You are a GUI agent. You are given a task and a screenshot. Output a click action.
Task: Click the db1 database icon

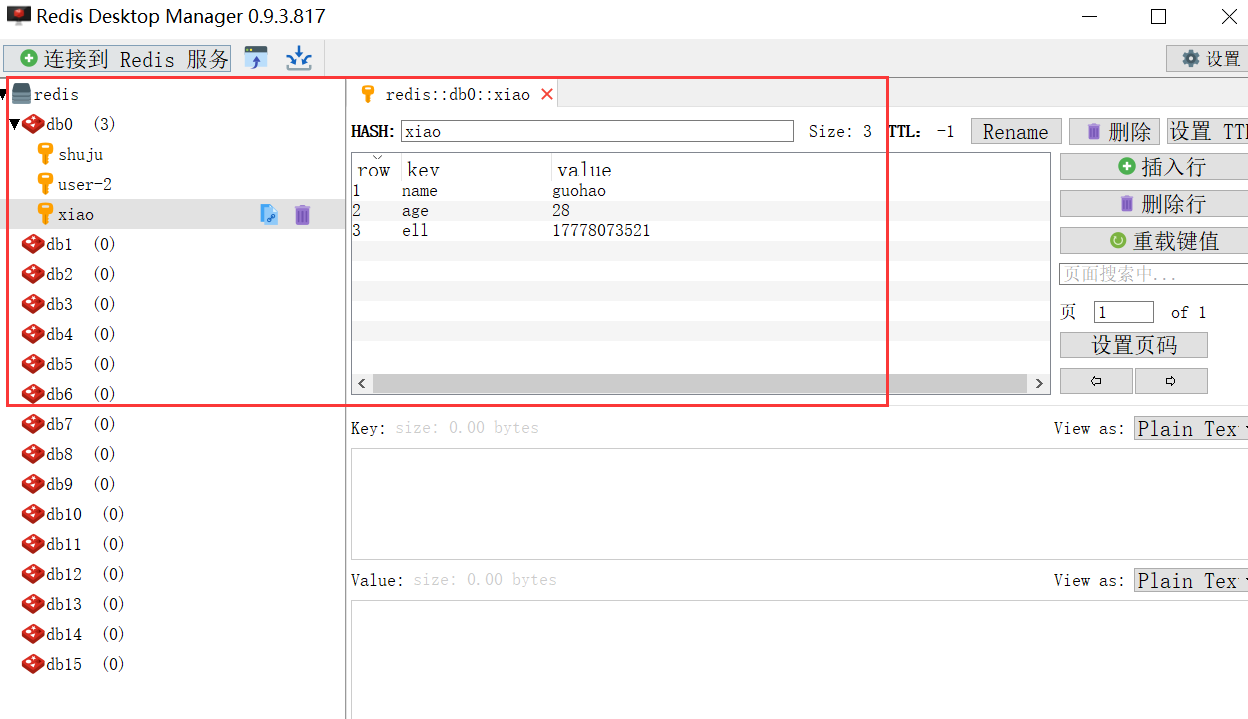click(33, 244)
